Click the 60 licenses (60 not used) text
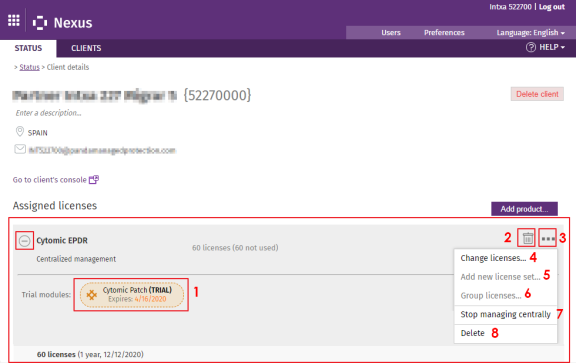576x363 pixels. [x=235, y=248]
